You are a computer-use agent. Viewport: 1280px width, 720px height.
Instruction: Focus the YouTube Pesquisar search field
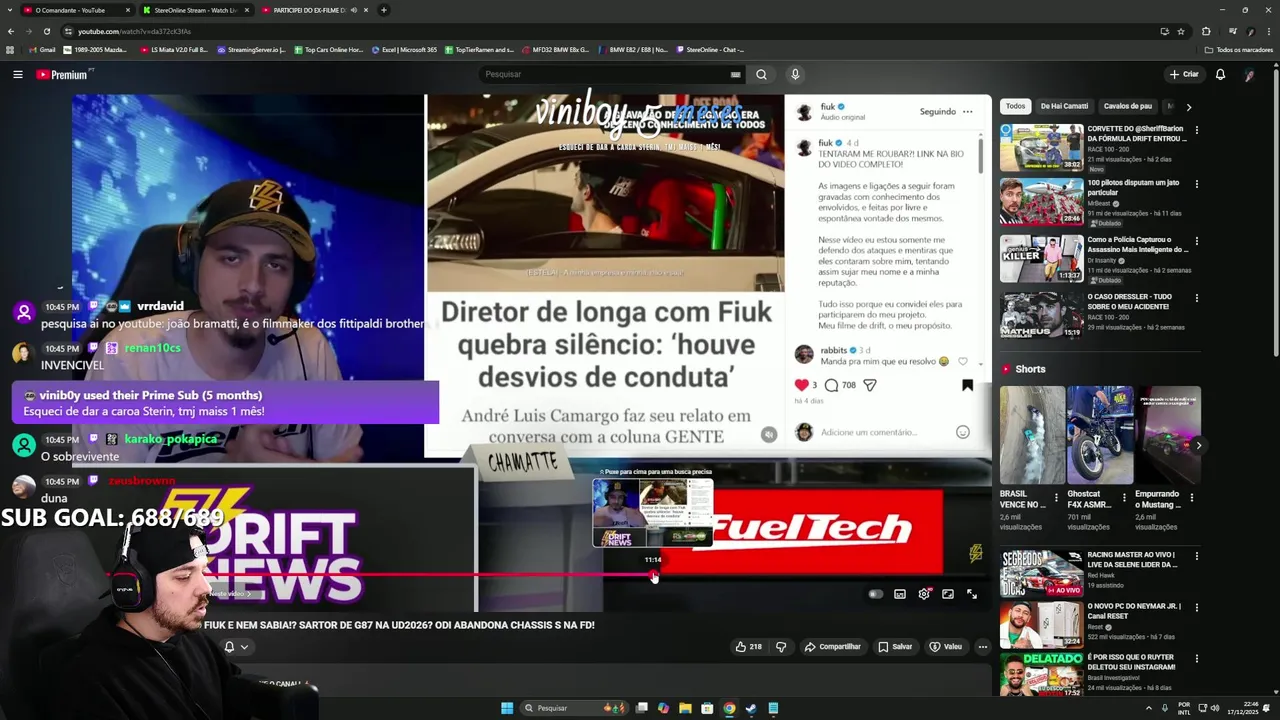pyautogui.click(x=605, y=74)
